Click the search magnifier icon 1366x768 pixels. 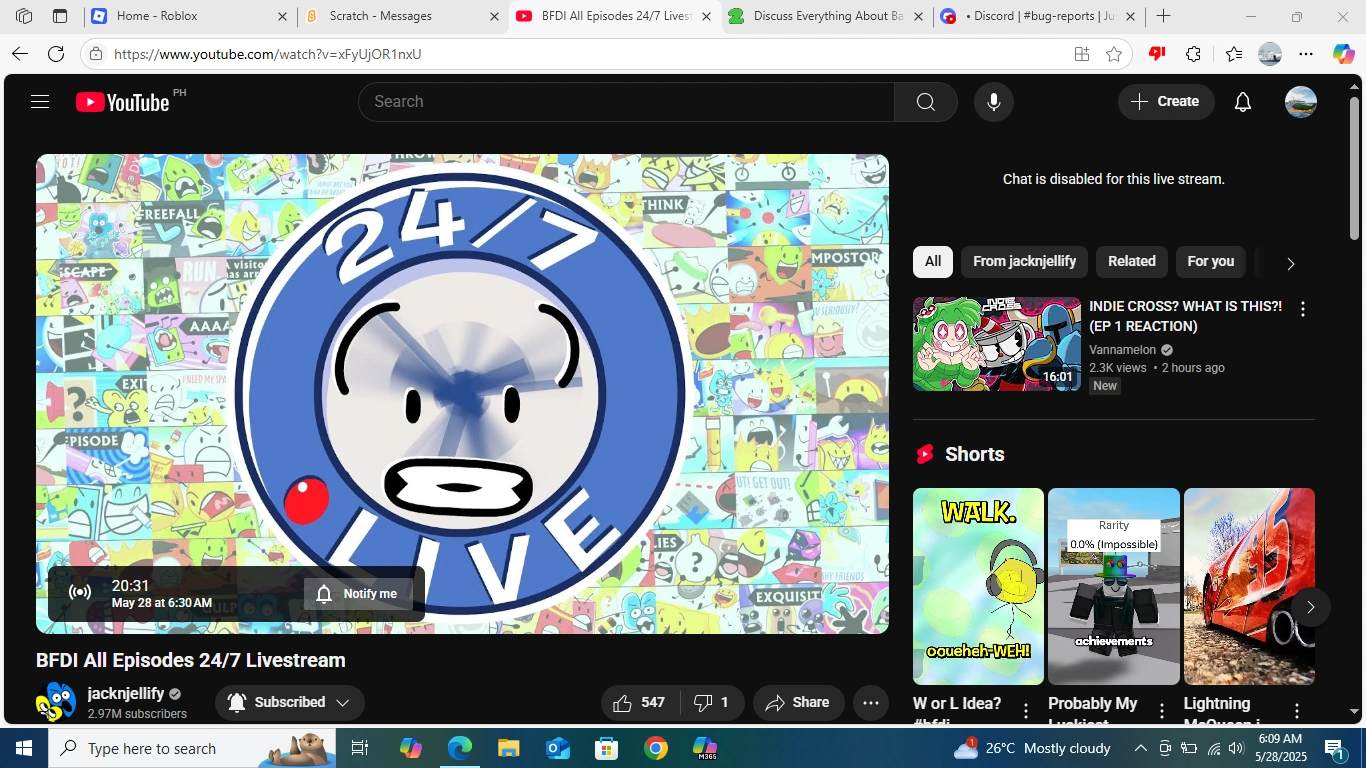coord(924,101)
